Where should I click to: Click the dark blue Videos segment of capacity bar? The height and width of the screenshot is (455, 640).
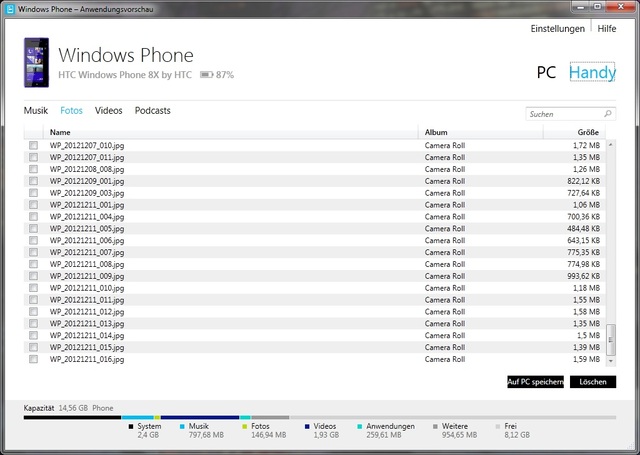pos(200,417)
